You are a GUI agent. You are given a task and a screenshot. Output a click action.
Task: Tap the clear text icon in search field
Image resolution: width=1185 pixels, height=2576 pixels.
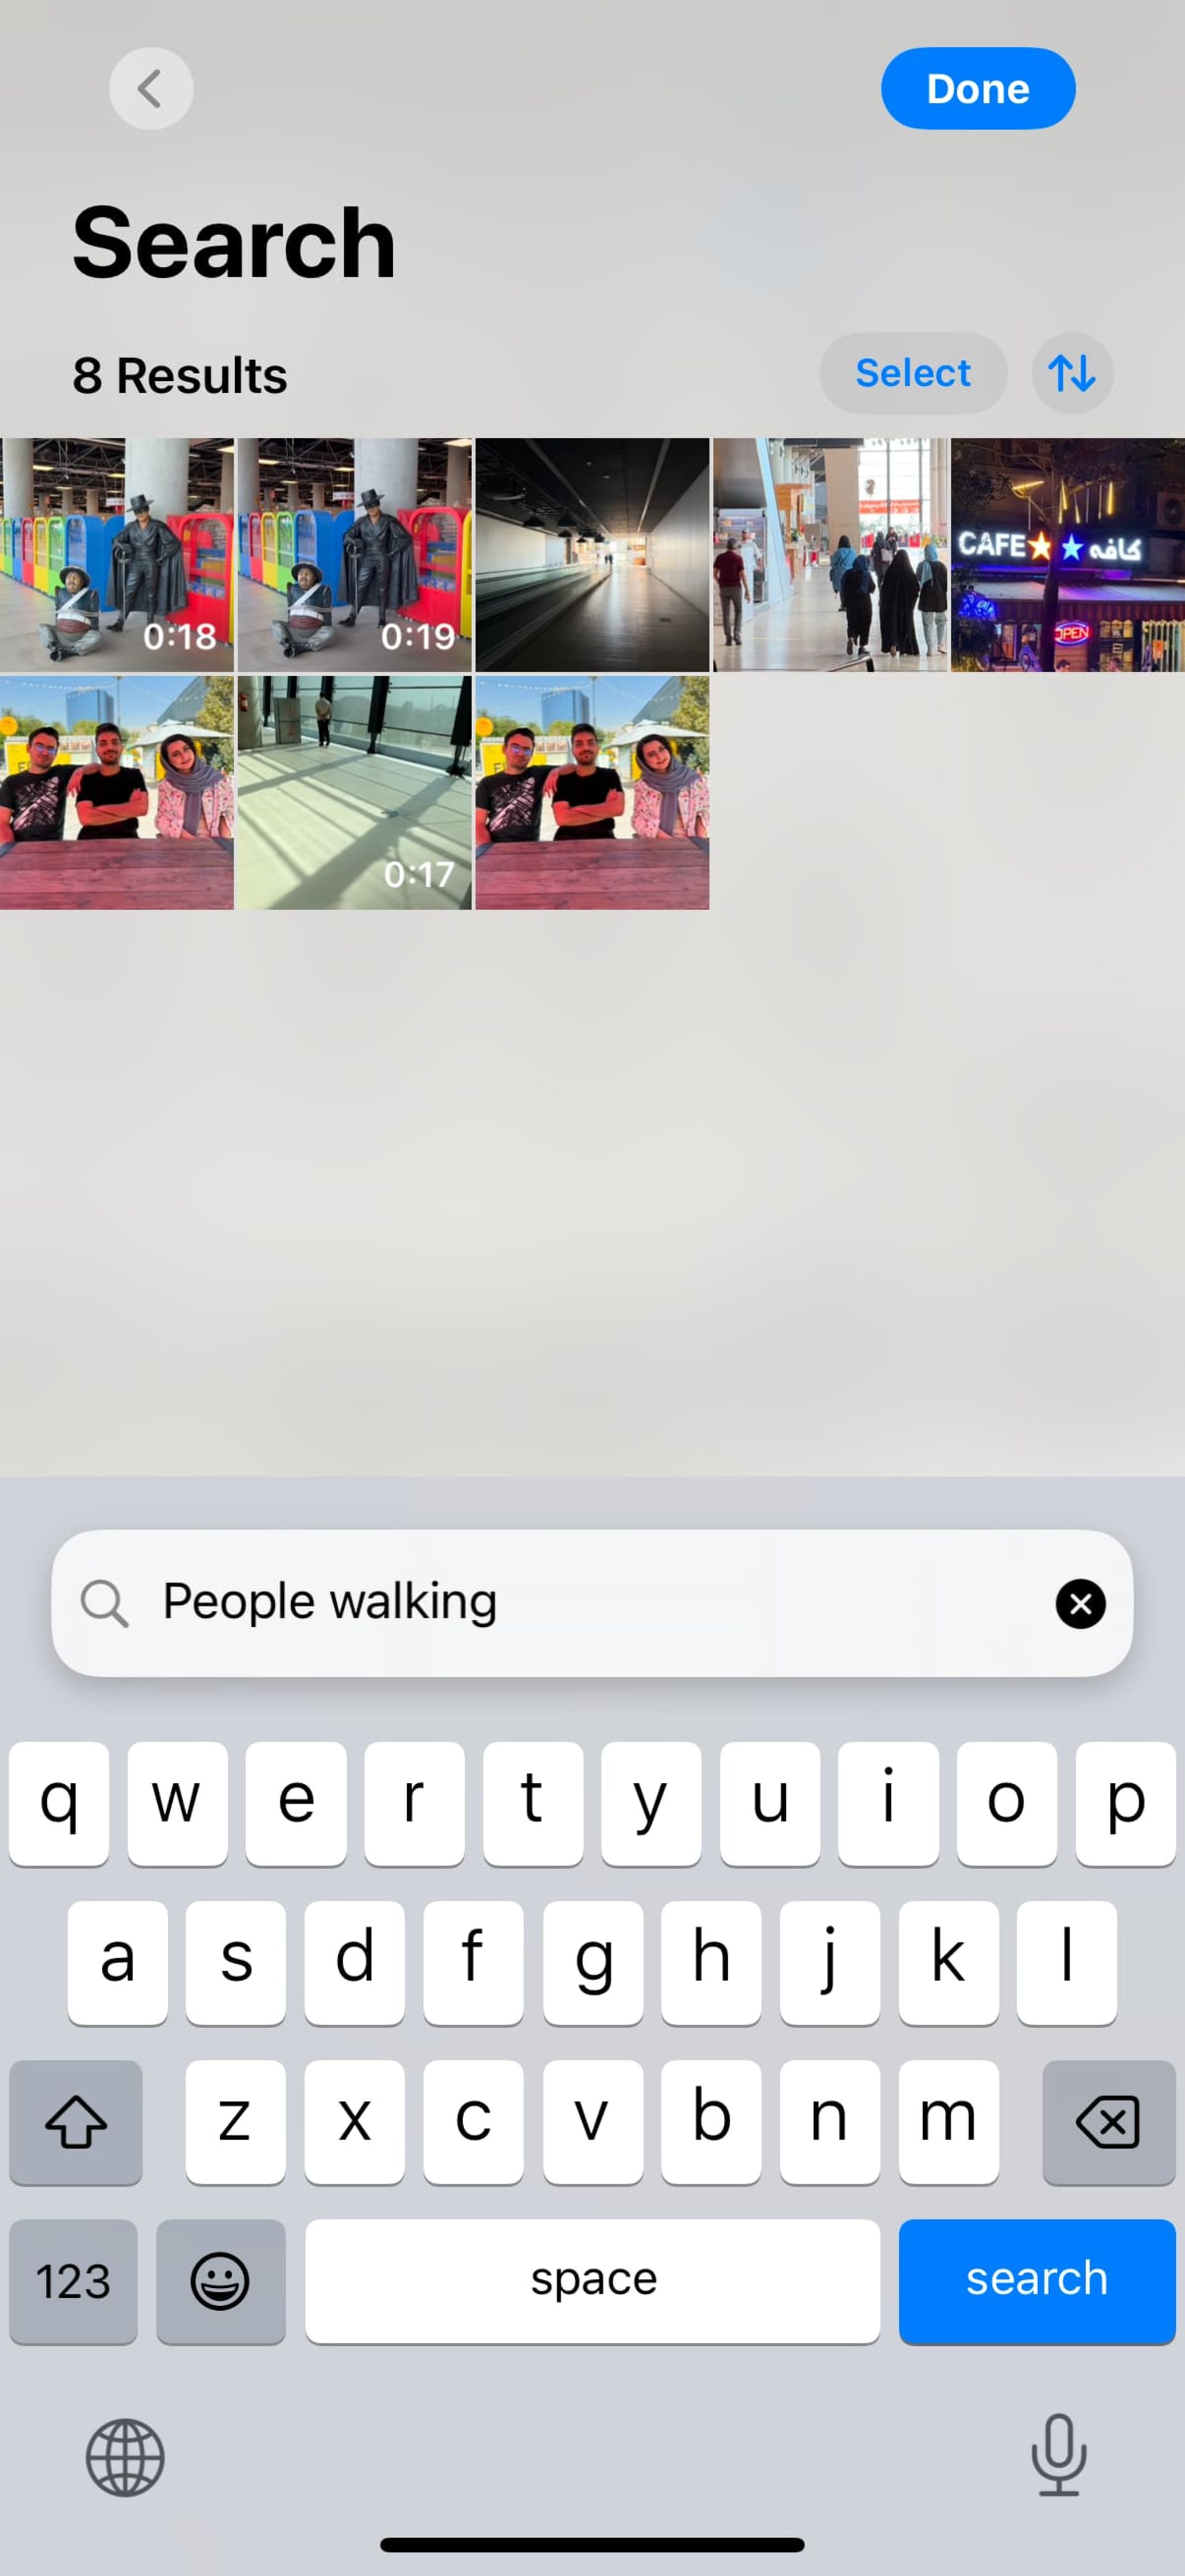(1080, 1602)
